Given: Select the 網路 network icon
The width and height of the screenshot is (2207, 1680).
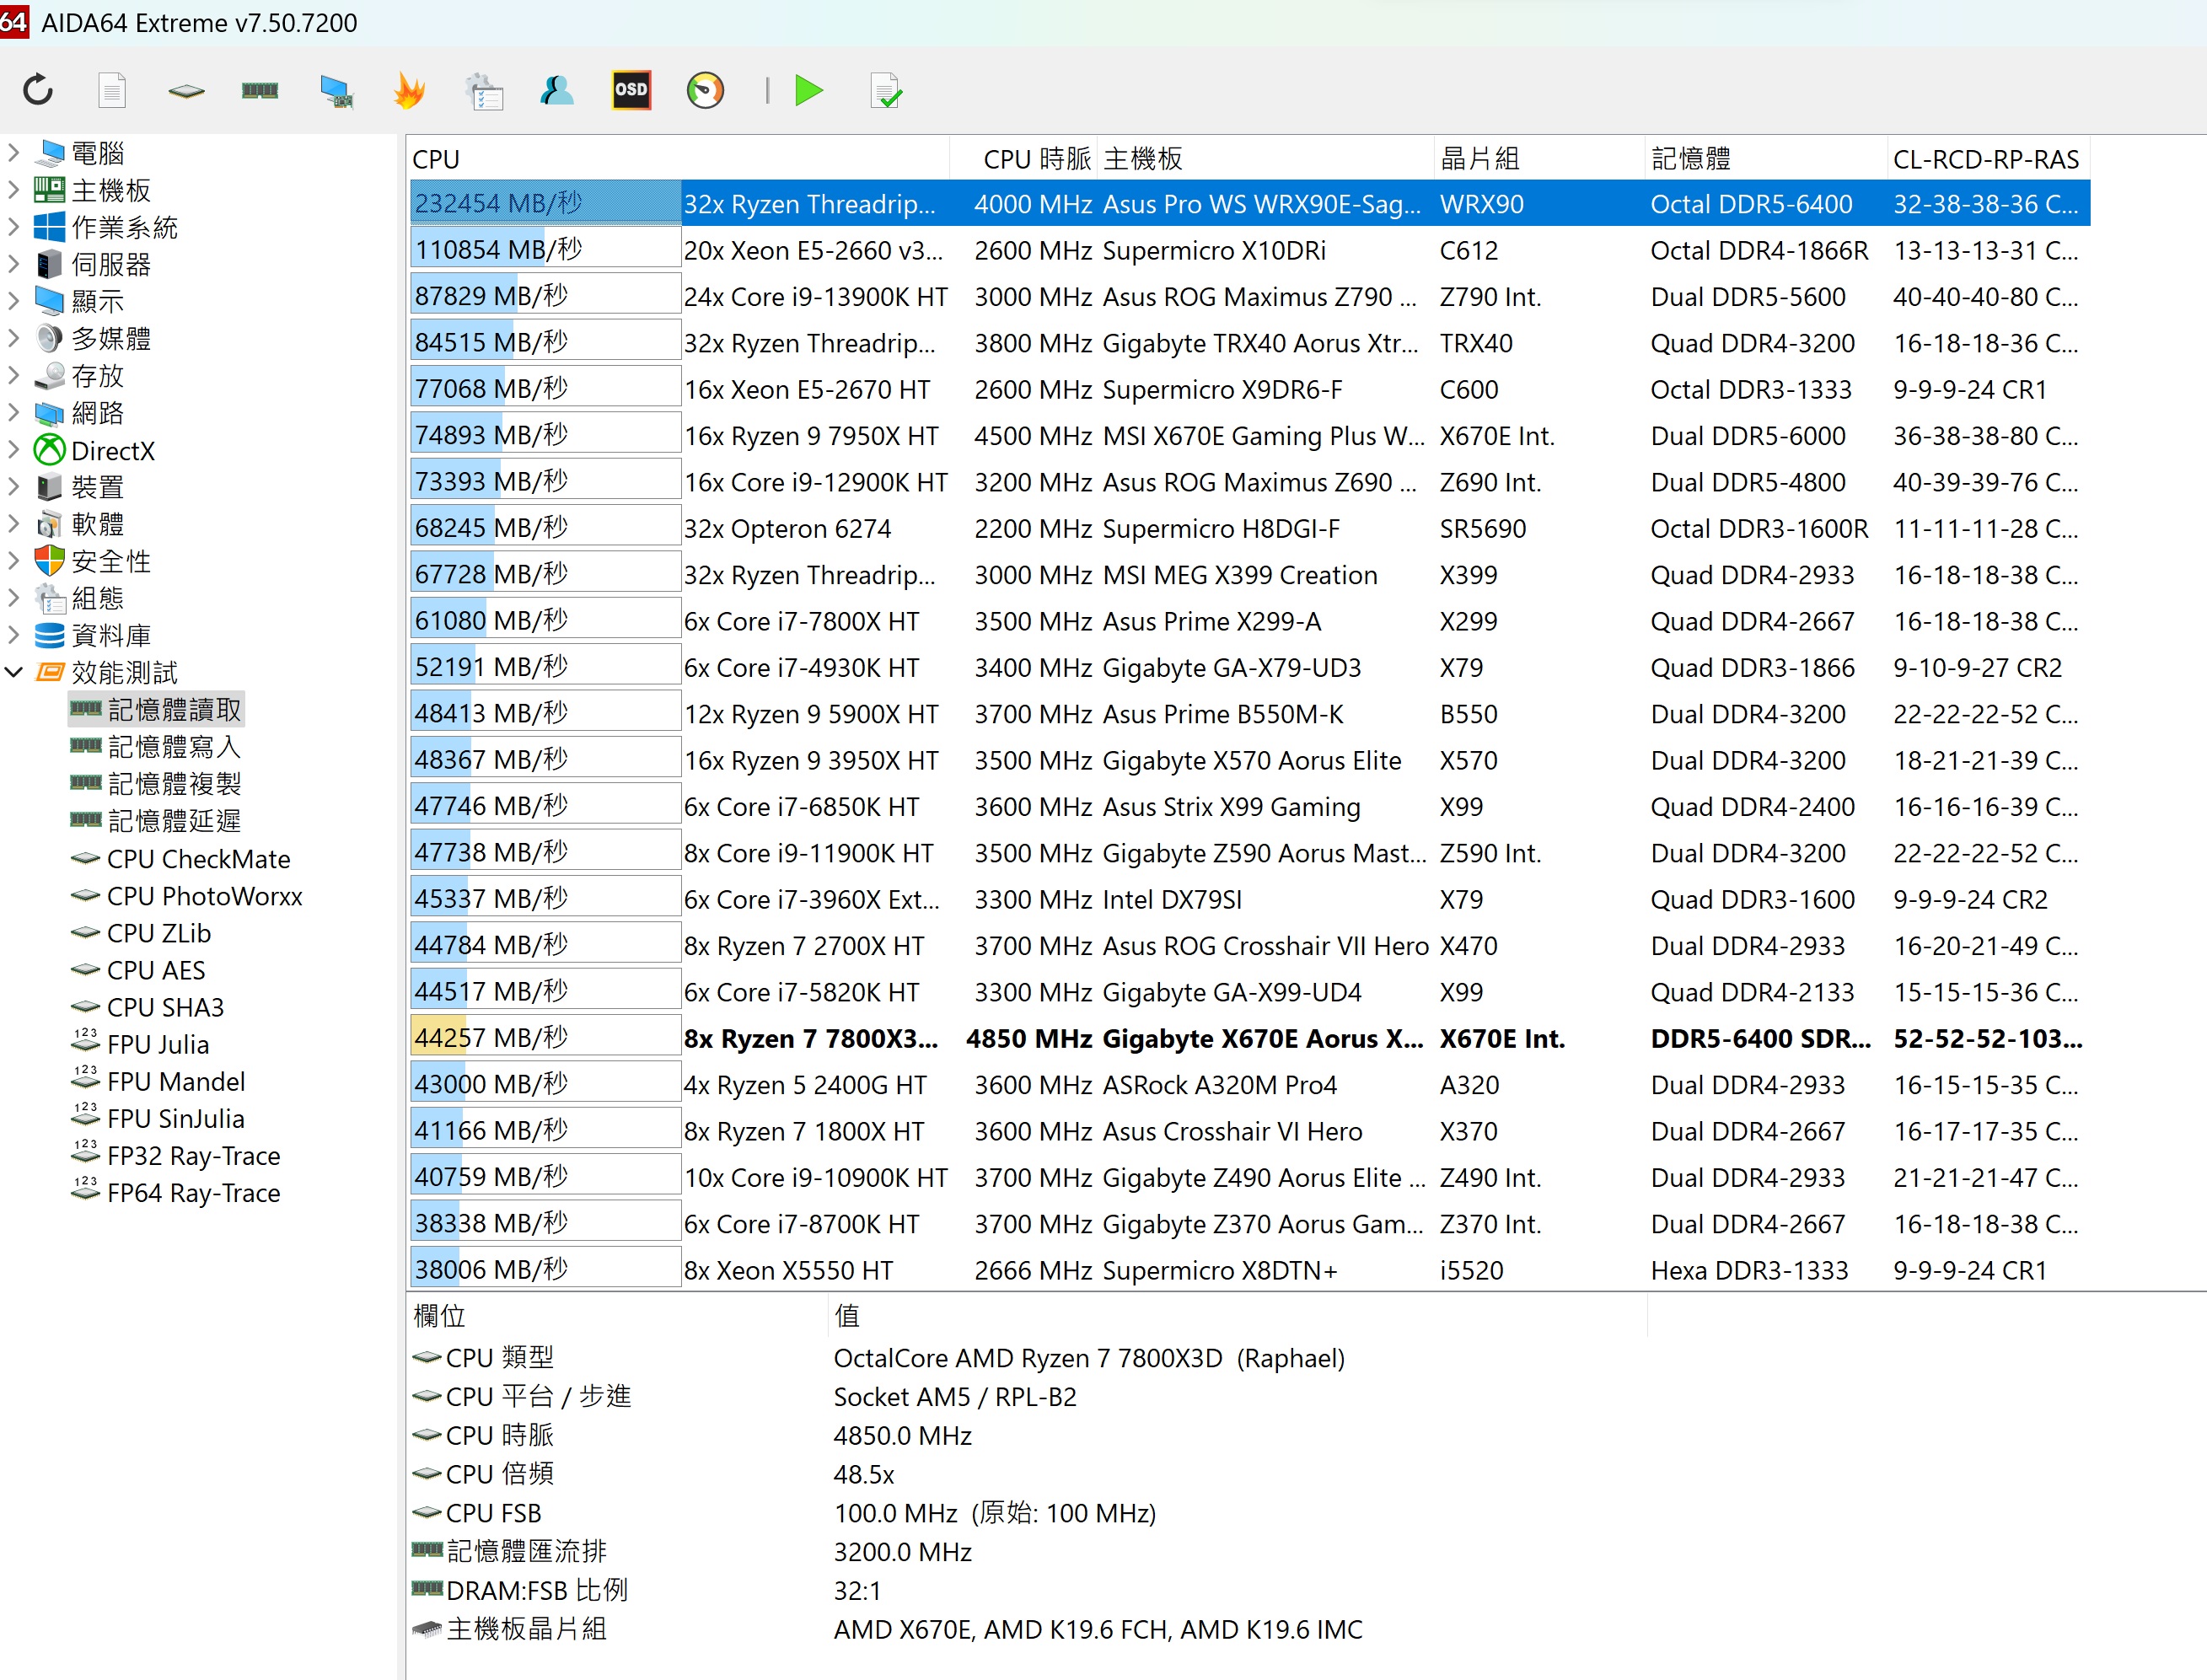Looking at the screenshot, I should [49, 413].
